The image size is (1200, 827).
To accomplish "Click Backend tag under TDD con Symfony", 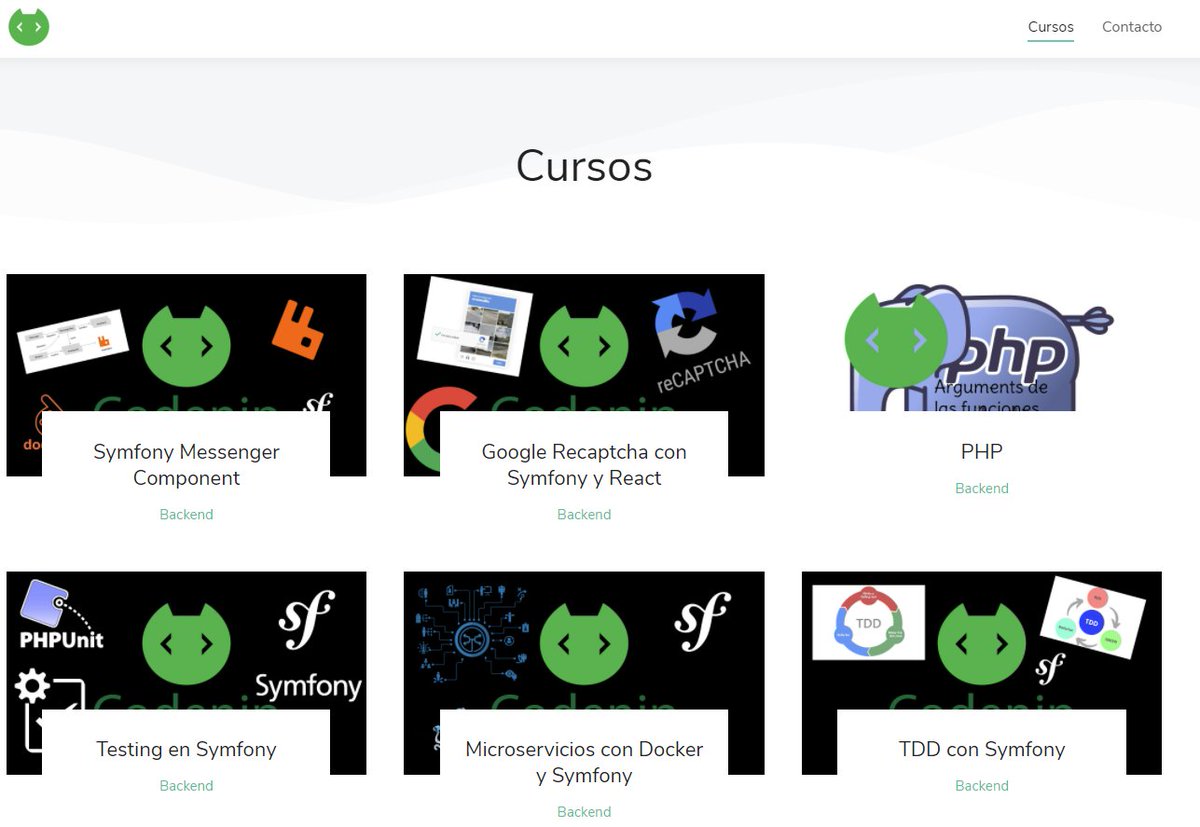I will coord(981,786).
